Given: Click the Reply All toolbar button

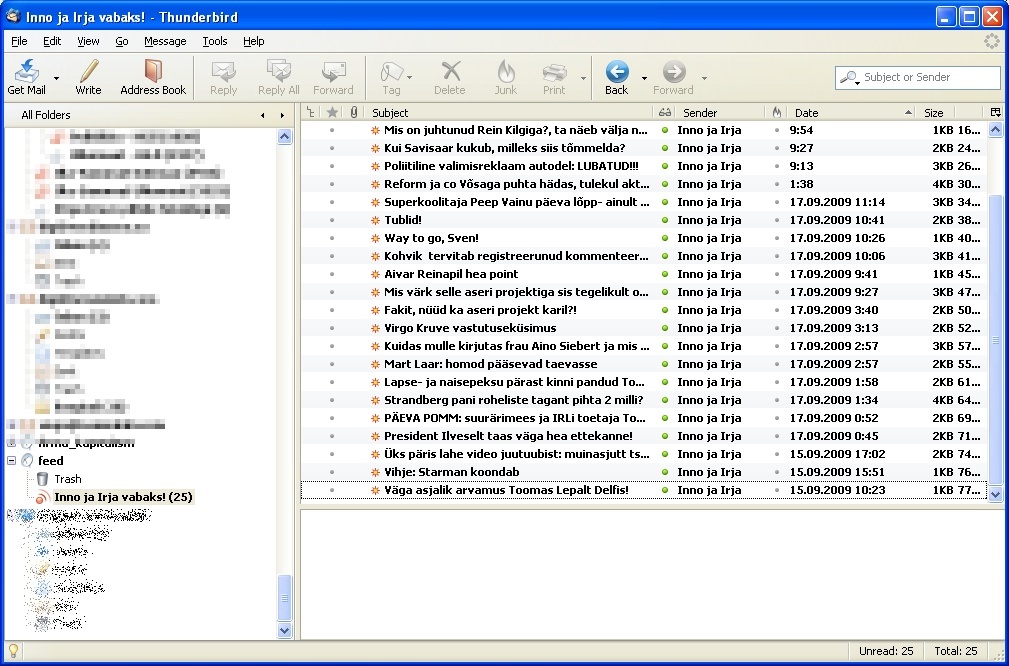Looking at the screenshot, I should [x=279, y=77].
